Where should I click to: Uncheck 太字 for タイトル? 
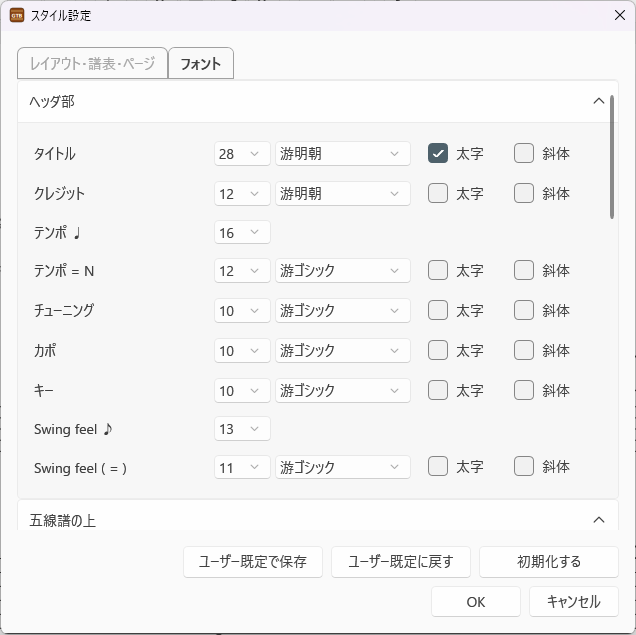tap(438, 153)
